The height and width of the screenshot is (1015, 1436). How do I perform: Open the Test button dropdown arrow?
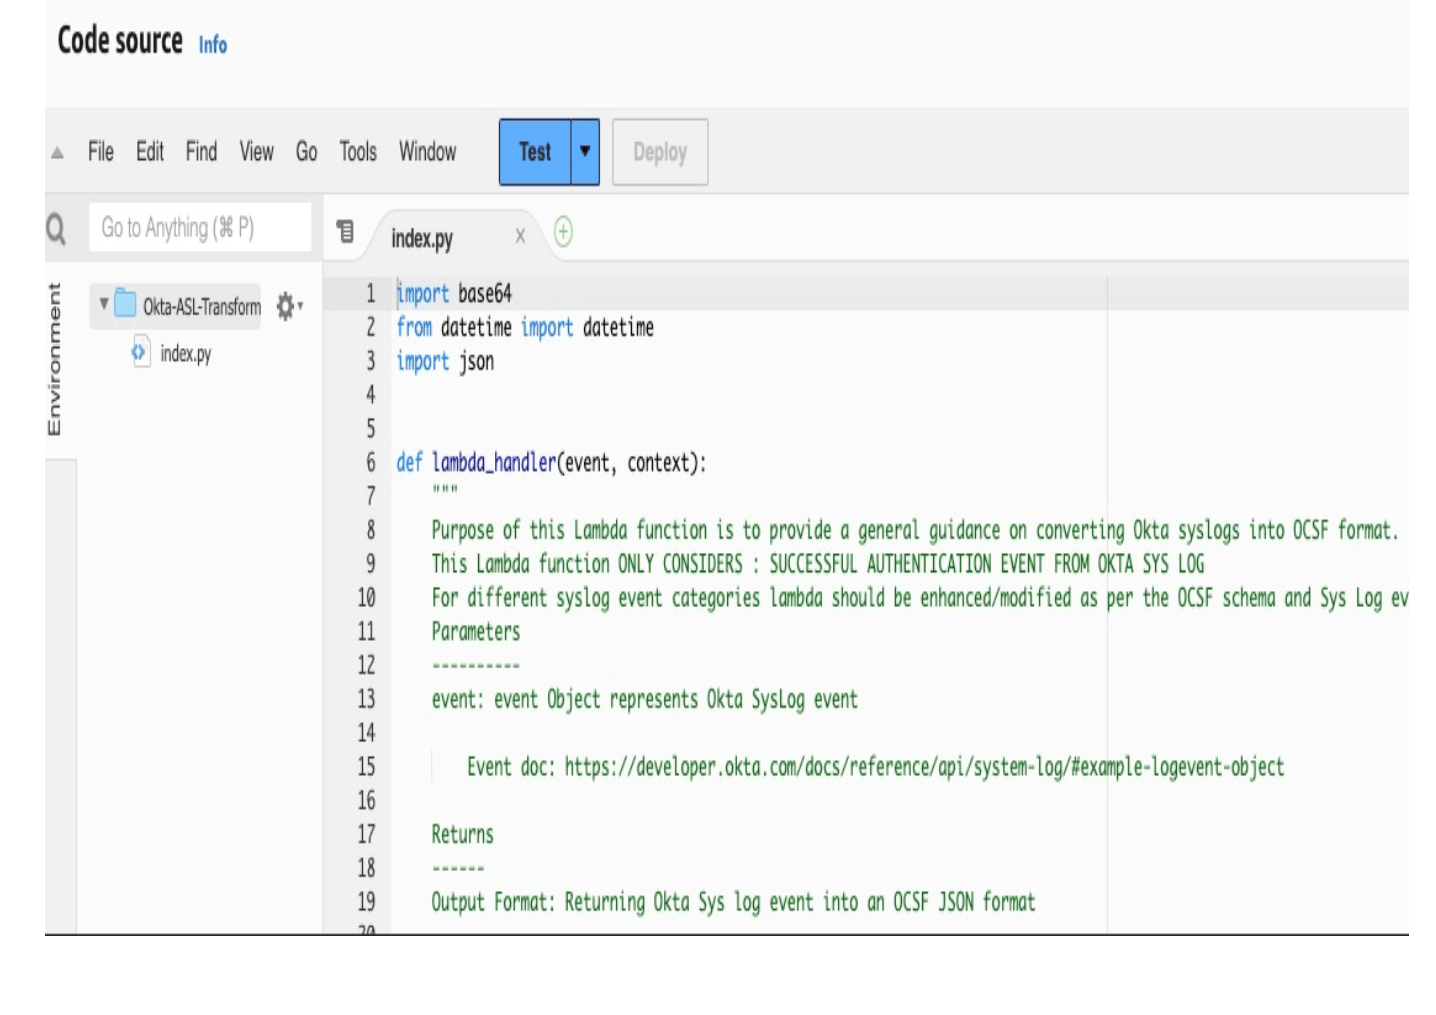585,152
